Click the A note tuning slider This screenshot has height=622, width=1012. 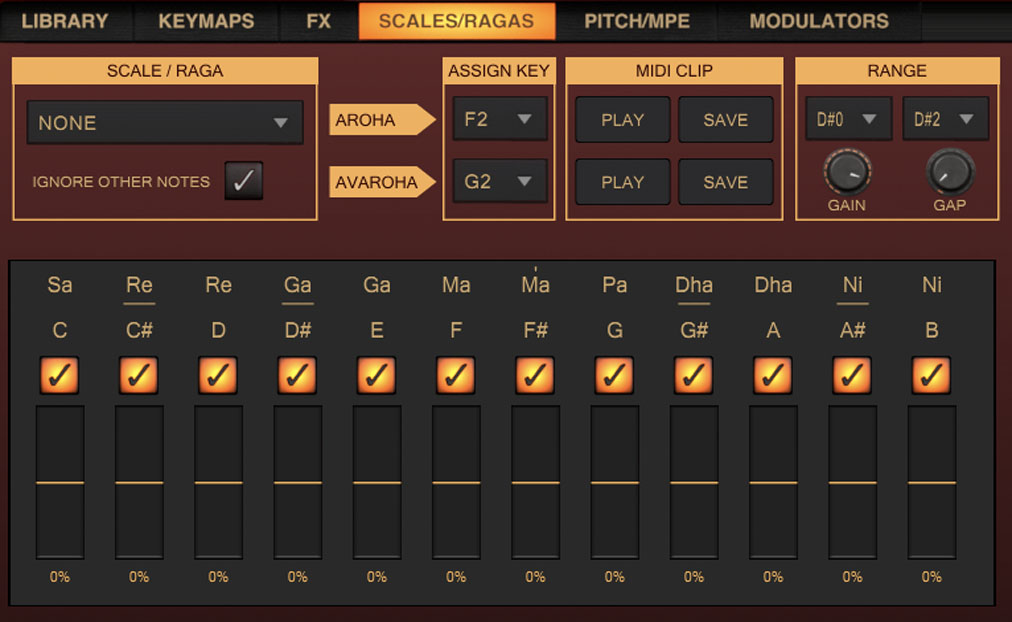point(773,482)
